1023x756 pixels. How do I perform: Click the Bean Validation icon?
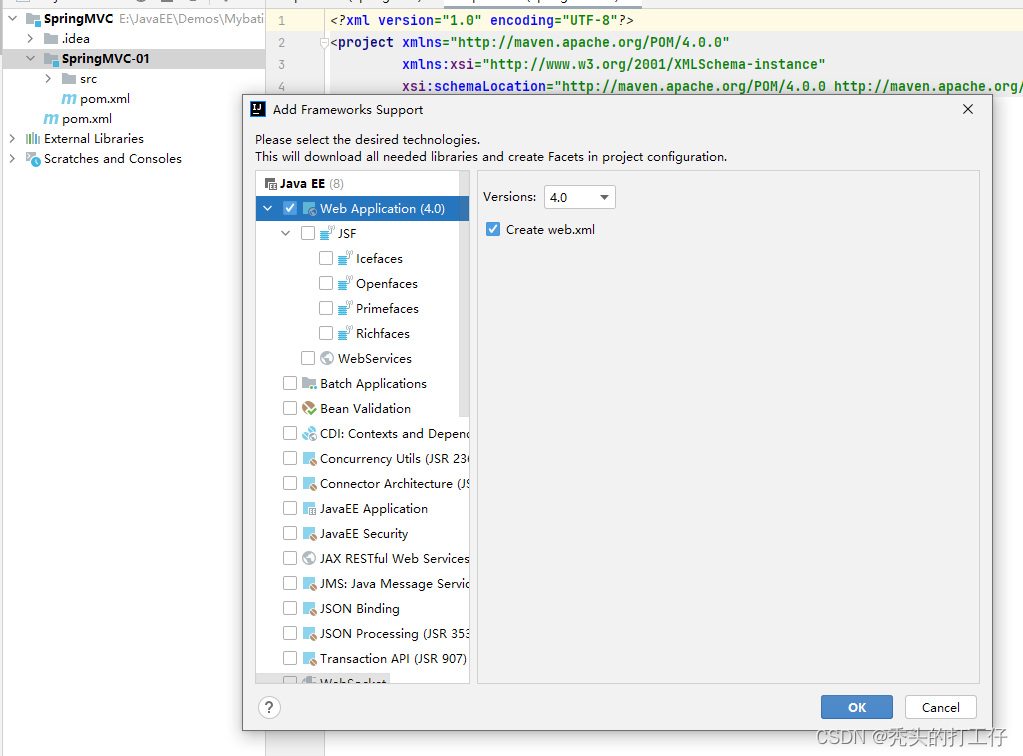pyautogui.click(x=310, y=408)
